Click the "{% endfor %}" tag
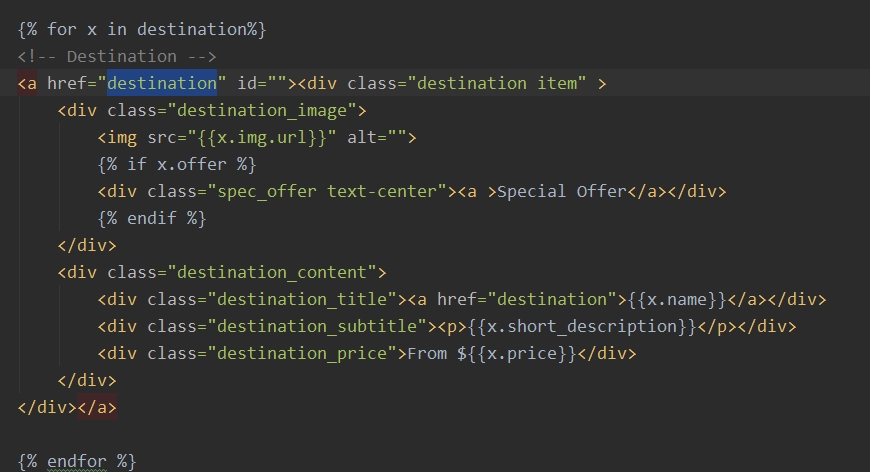The height and width of the screenshot is (472, 870). [77, 461]
